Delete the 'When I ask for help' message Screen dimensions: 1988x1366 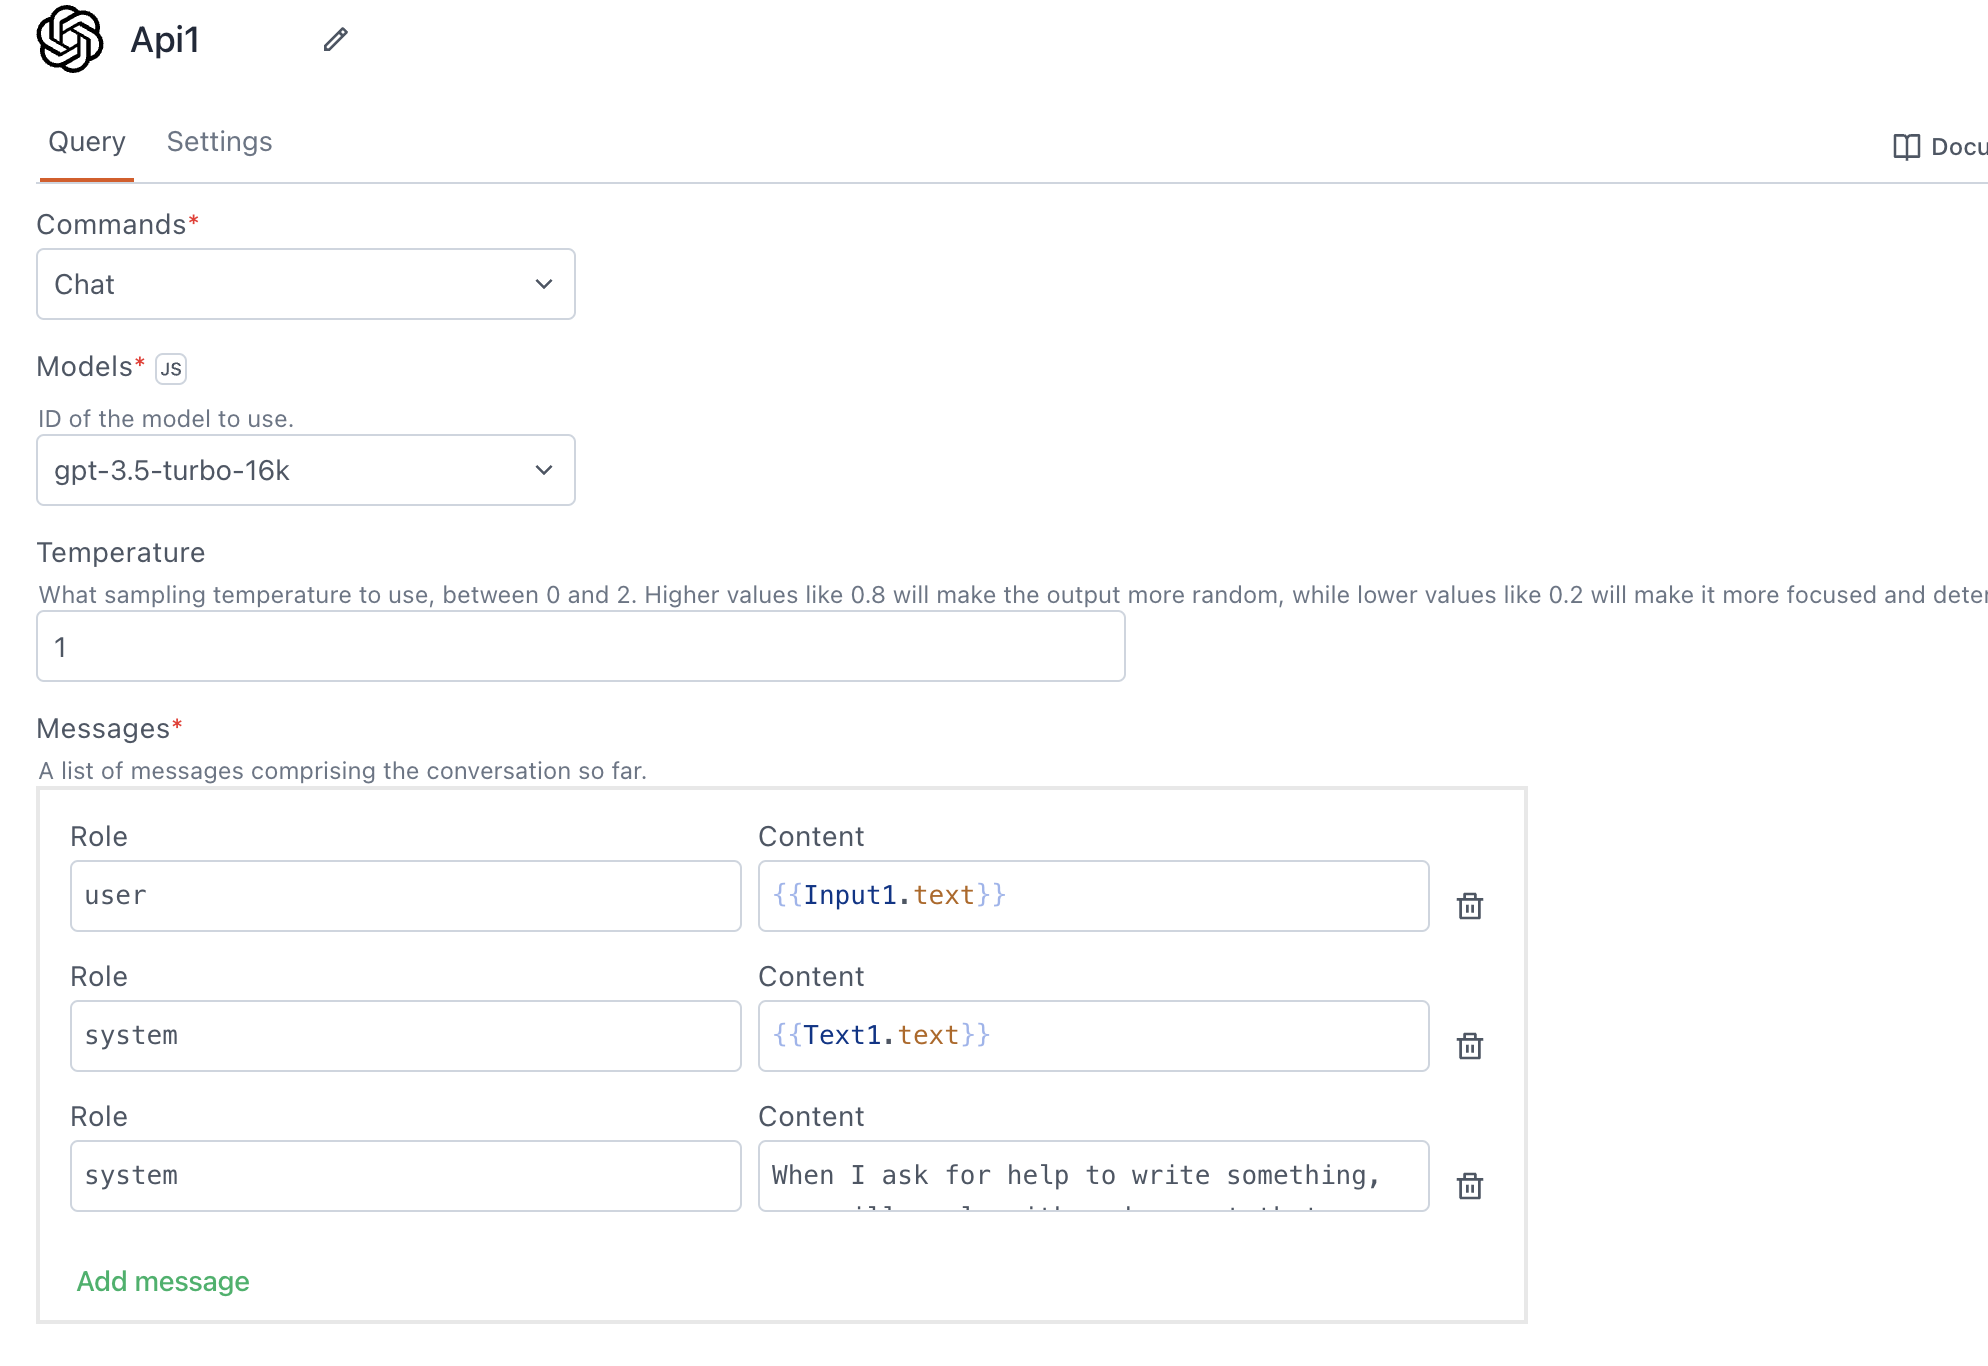(x=1470, y=1186)
